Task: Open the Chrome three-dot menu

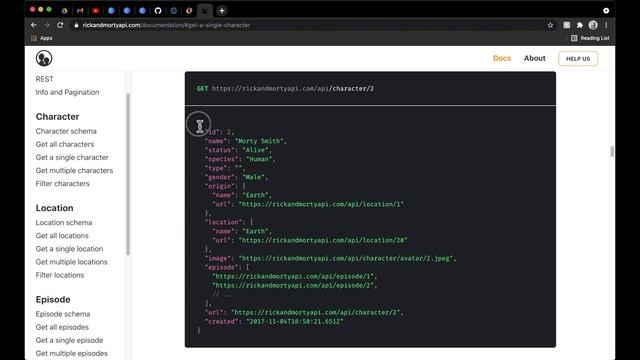Action: pyautogui.click(x=606, y=25)
